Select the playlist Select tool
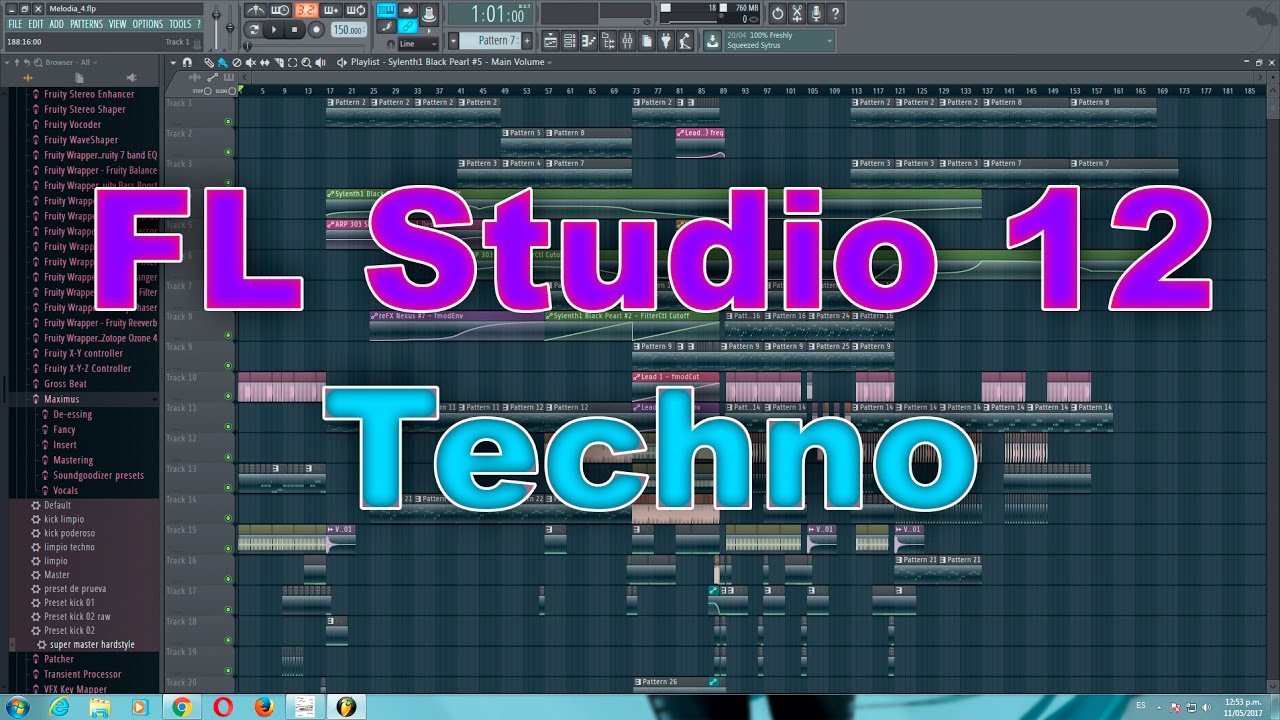The width and height of the screenshot is (1280, 720). [292, 63]
